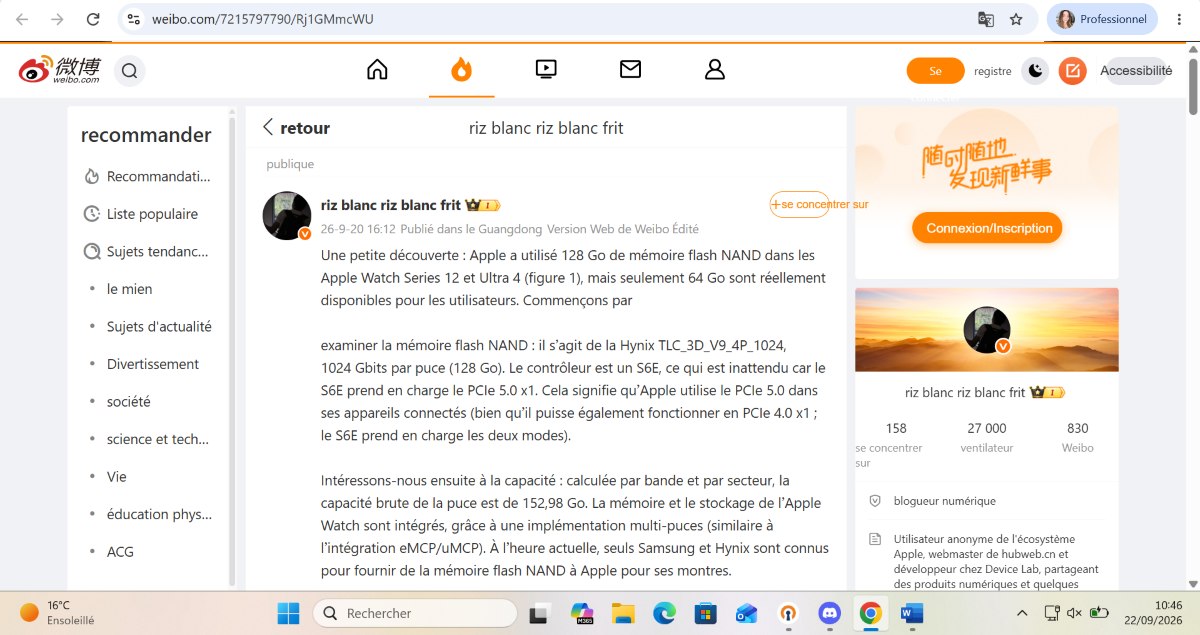Click the blogueur numérique shield icon
The width and height of the screenshot is (1200, 635).
click(x=875, y=501)
